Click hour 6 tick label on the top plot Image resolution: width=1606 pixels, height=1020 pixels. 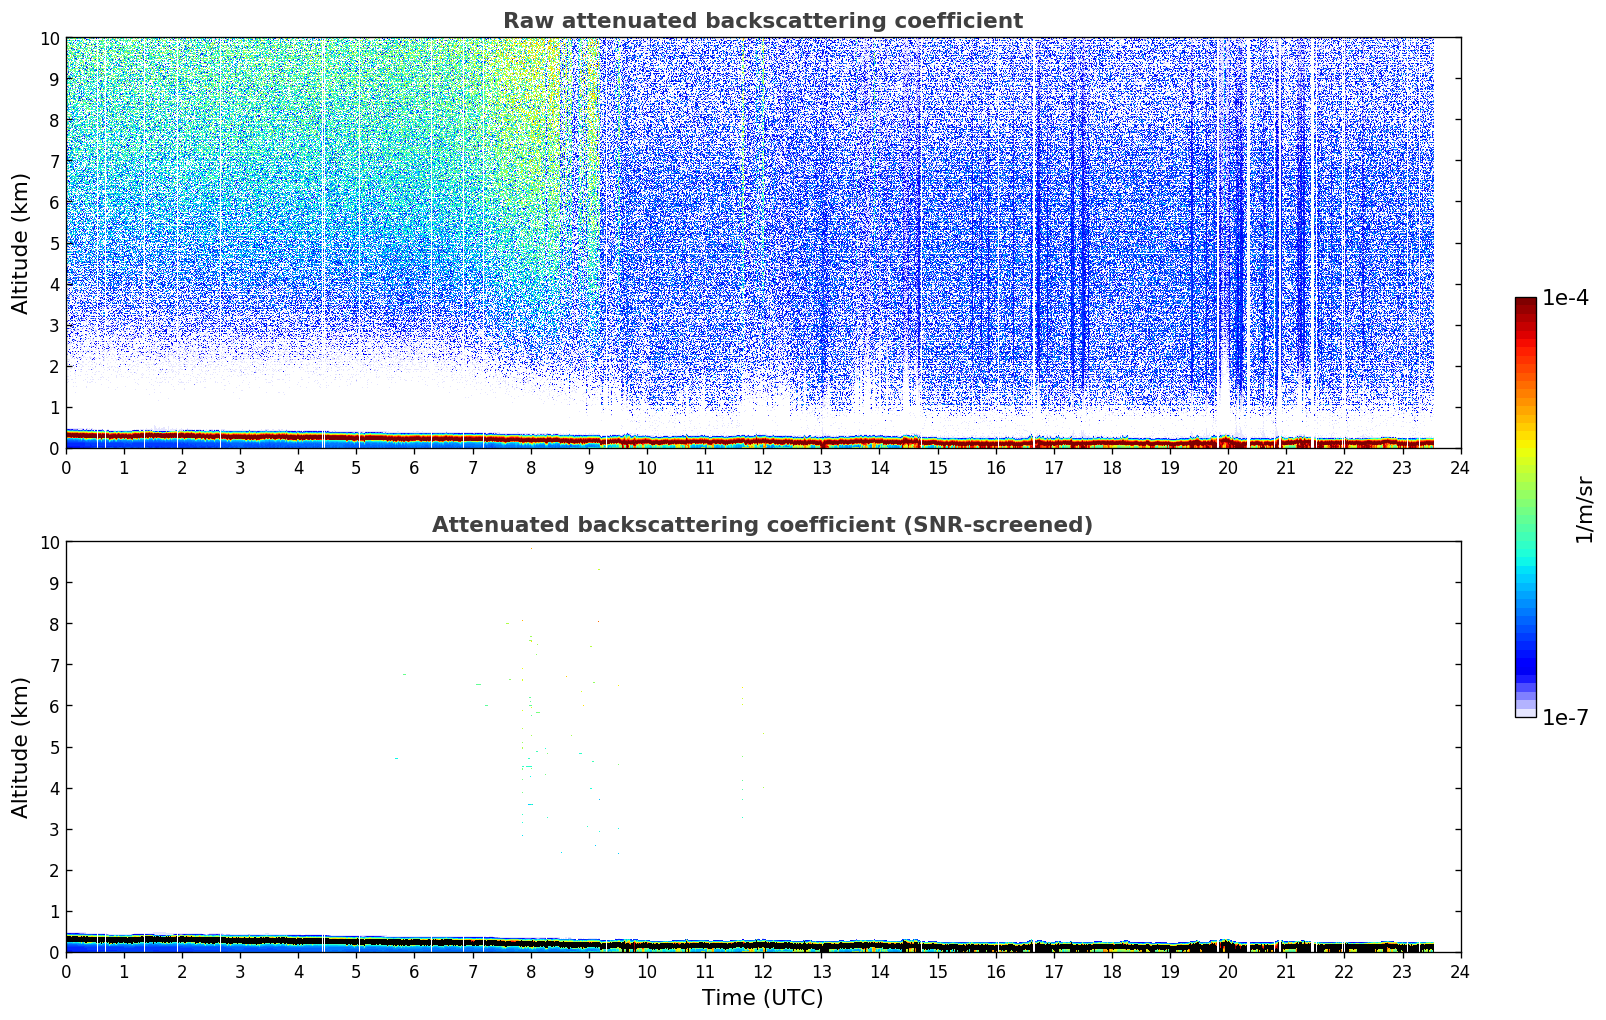pyautogui.click(x=414, y=468)
